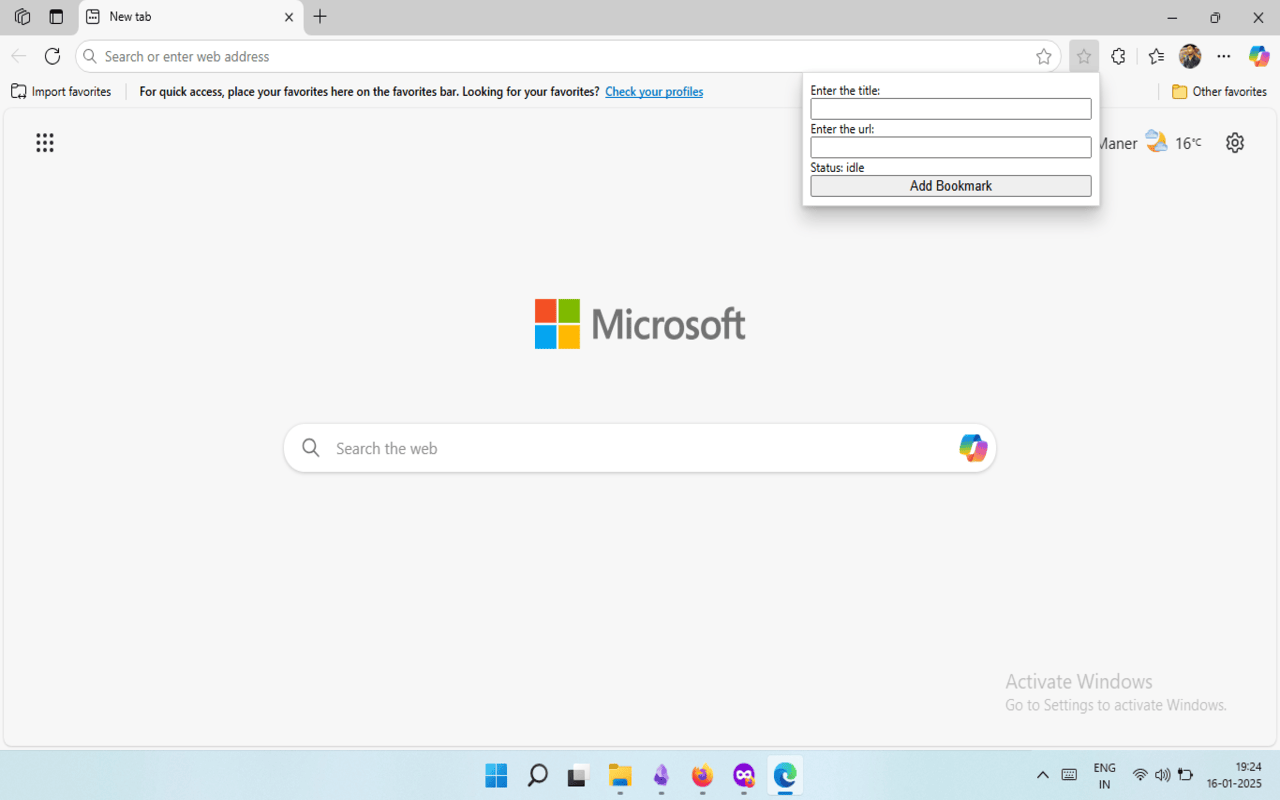Minimize the browser window
The image size is (1280, 800).
click(x=1172, y=17)
